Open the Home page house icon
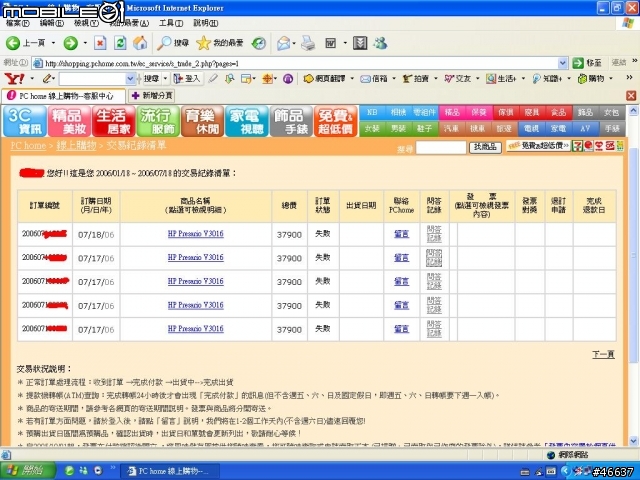Image resolution: width=640 pixels, height=480 pixels. click(140, 43)
